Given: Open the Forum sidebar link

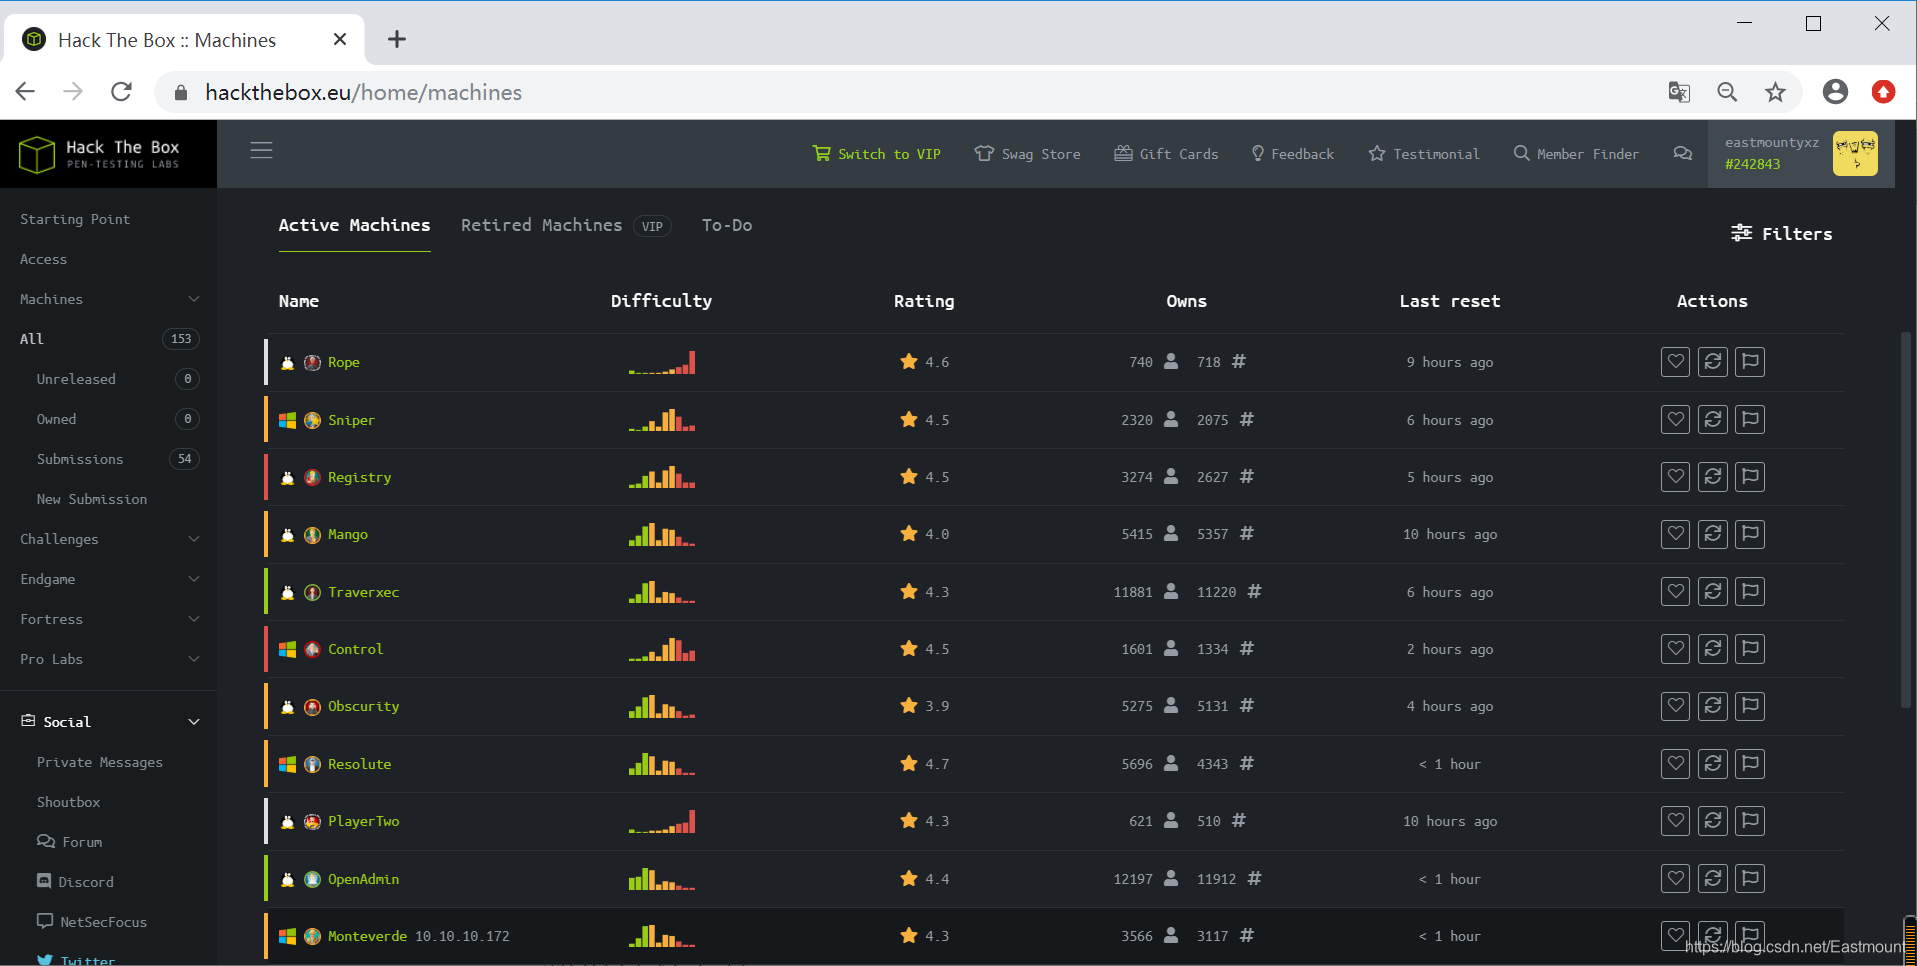Looking at the screenshot, I should coord(70,842).
